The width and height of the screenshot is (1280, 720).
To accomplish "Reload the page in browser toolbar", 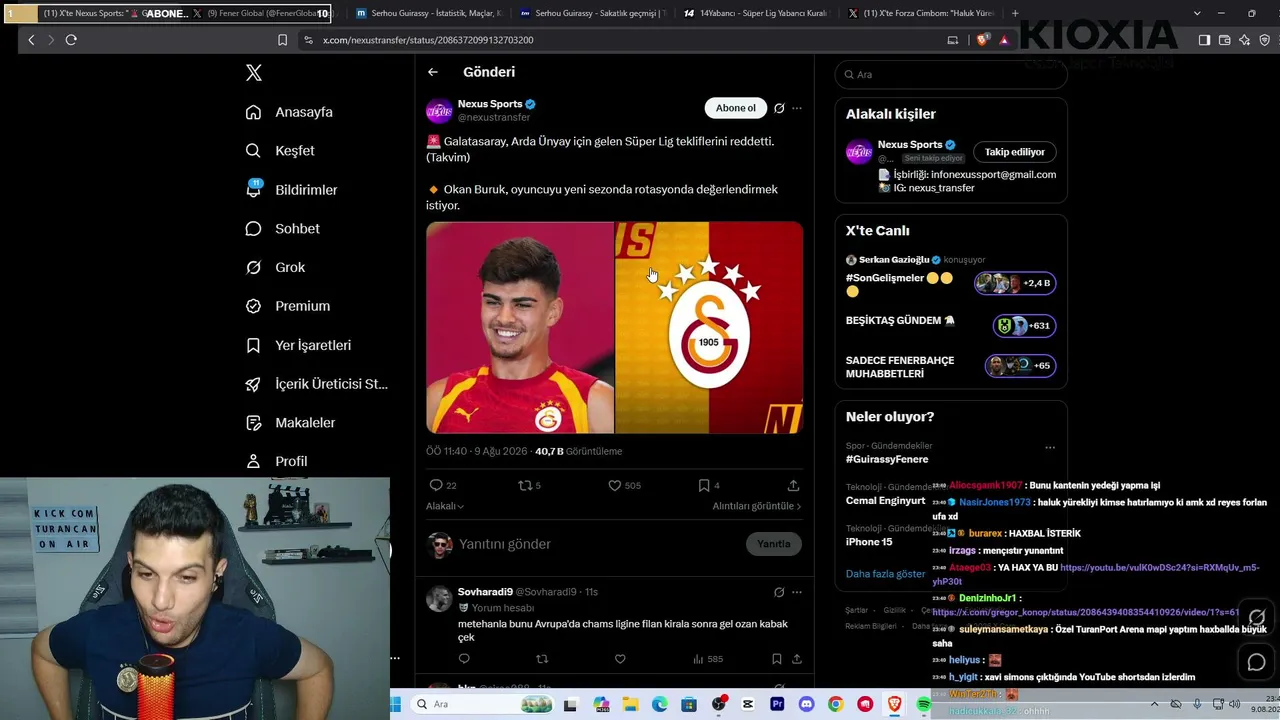I will point(71,40).
